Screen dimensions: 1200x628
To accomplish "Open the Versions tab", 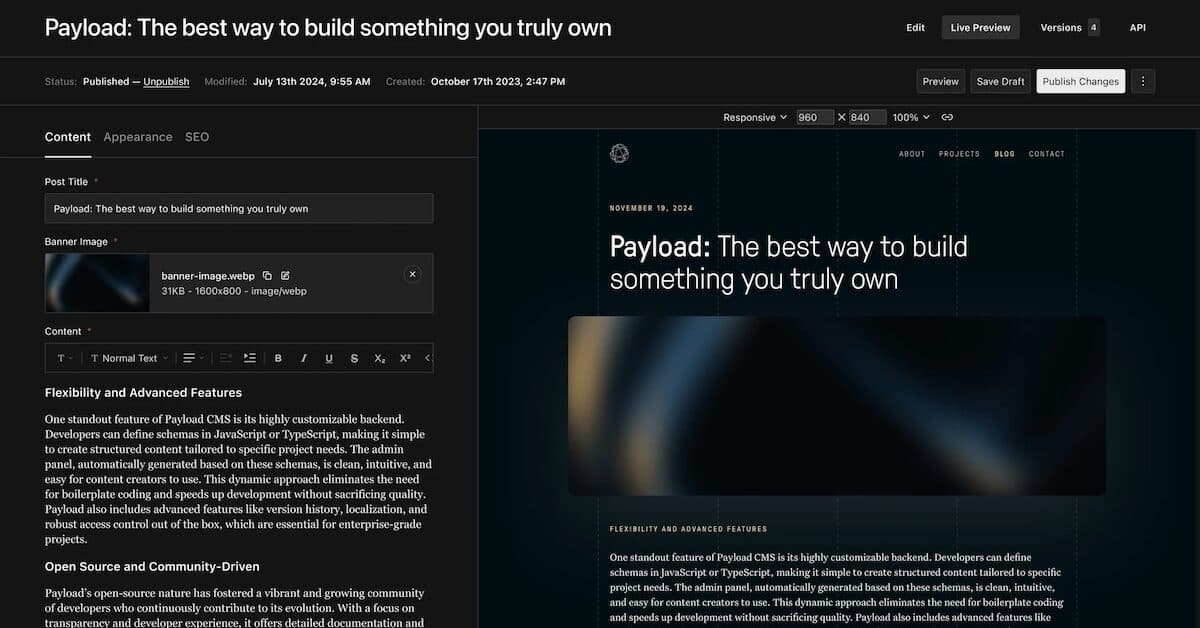I will (x=1069, y=27).
